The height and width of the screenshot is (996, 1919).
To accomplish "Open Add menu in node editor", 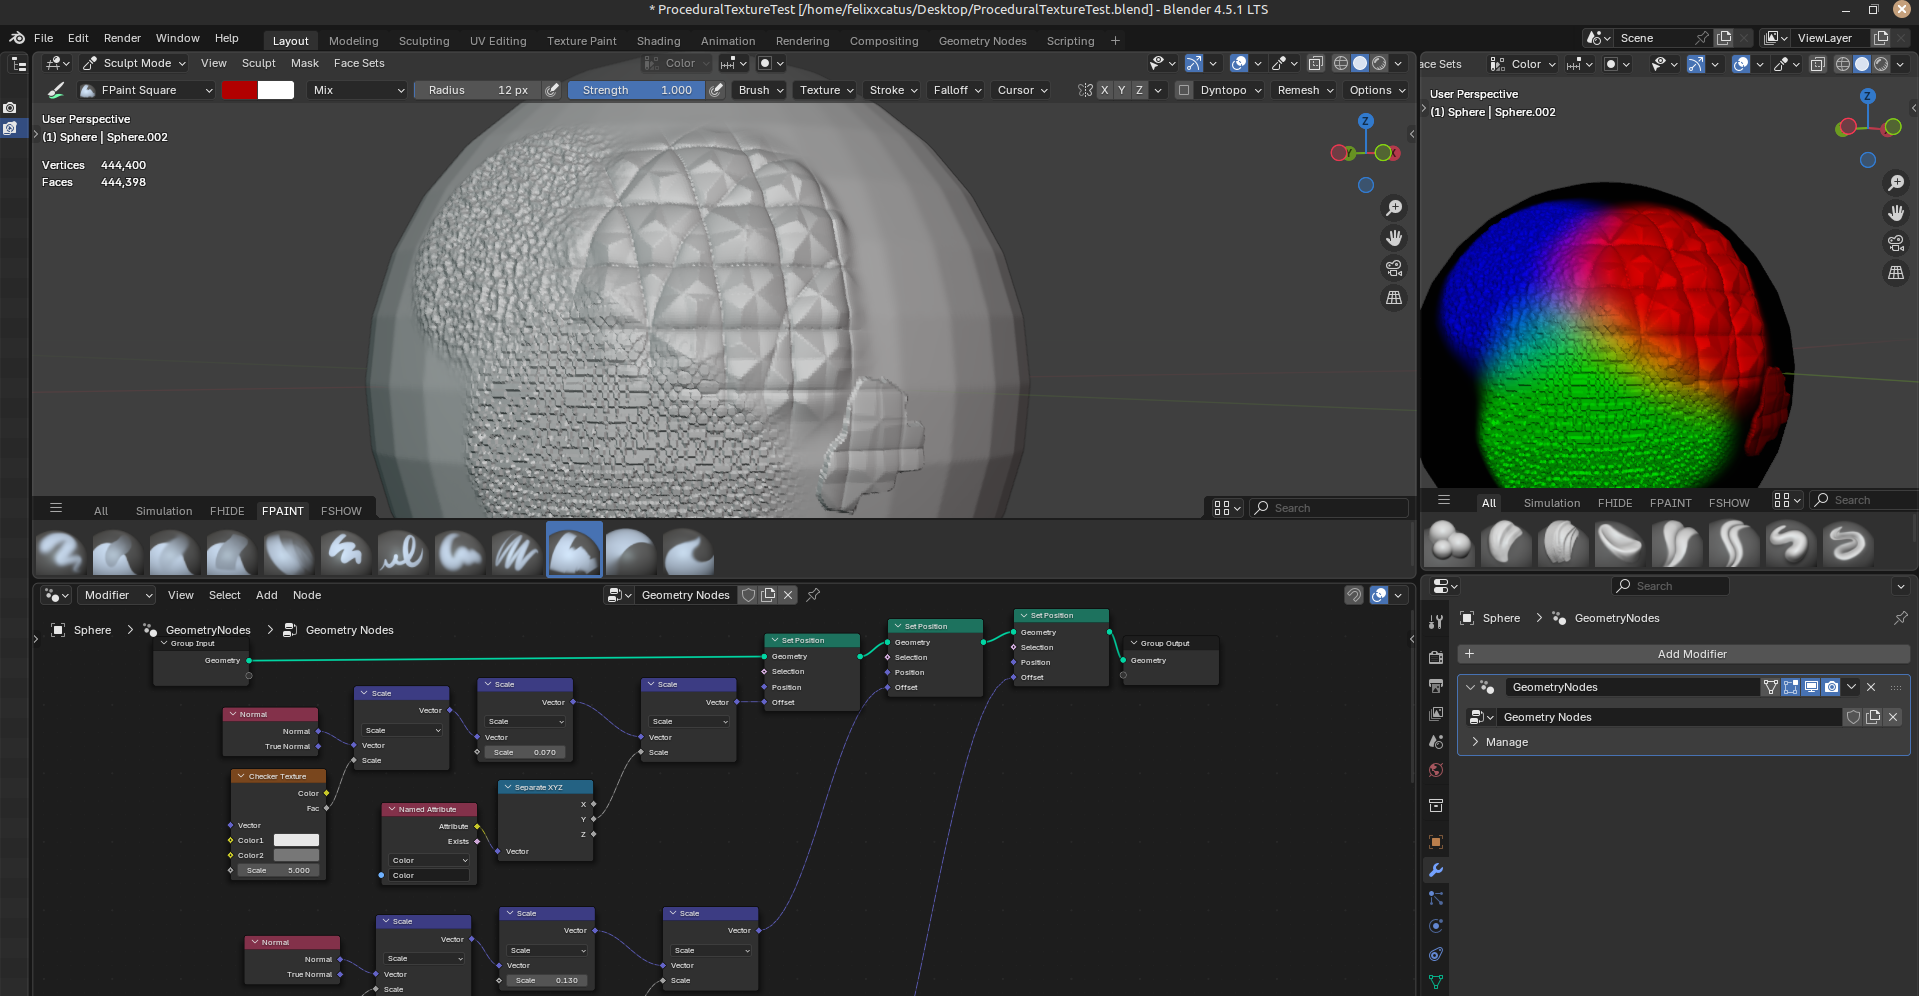I will pos(266,595).
